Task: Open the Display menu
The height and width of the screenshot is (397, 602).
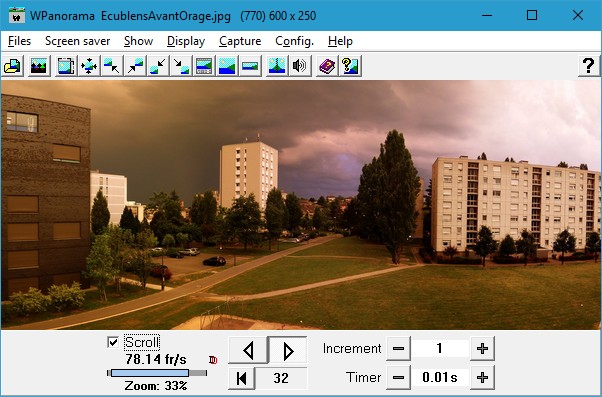Action: [x=186, y=41]
